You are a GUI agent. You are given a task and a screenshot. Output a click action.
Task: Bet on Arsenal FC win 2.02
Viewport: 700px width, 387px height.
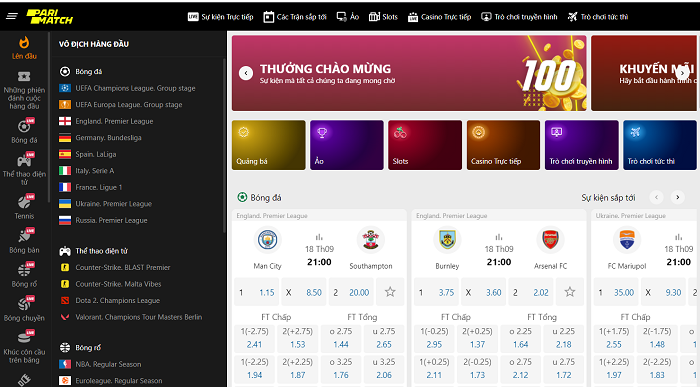[x=531, y=292]
